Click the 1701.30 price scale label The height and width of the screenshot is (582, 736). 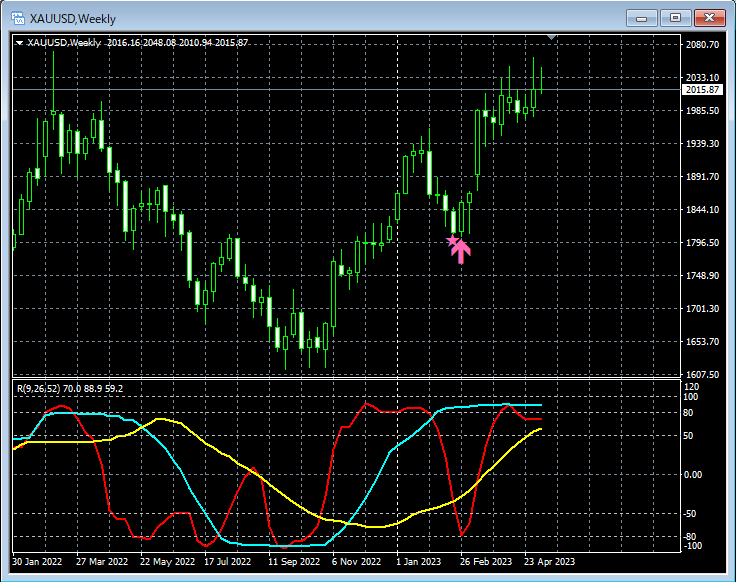pyautogui.click(x=702, y=308)
